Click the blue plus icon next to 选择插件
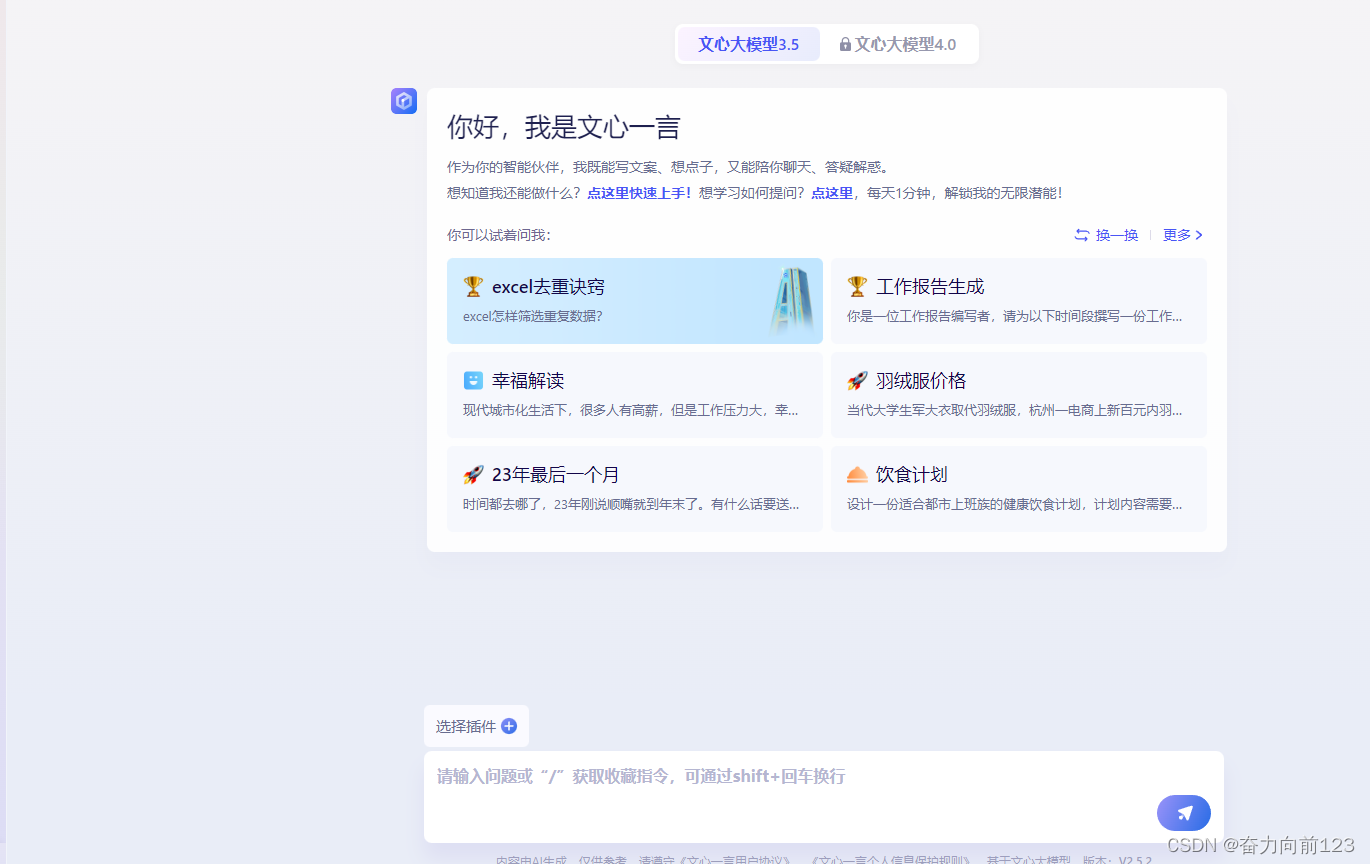 (x=509, y=726)
